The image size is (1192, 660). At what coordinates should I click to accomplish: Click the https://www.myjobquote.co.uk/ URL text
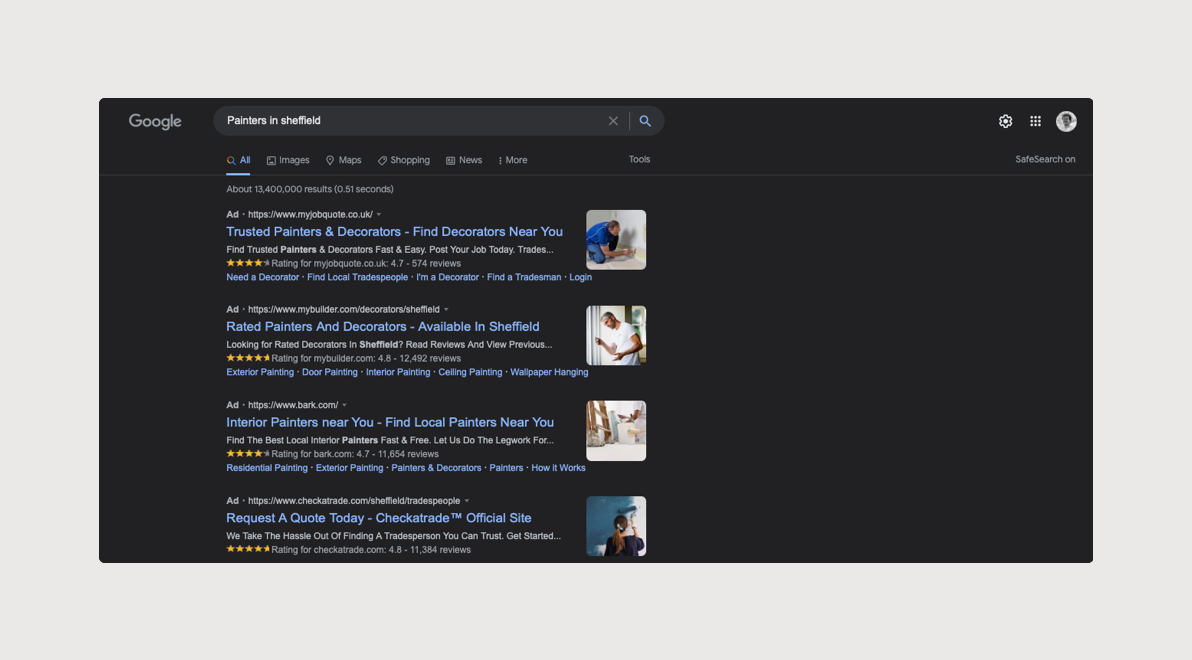point(310,214)
